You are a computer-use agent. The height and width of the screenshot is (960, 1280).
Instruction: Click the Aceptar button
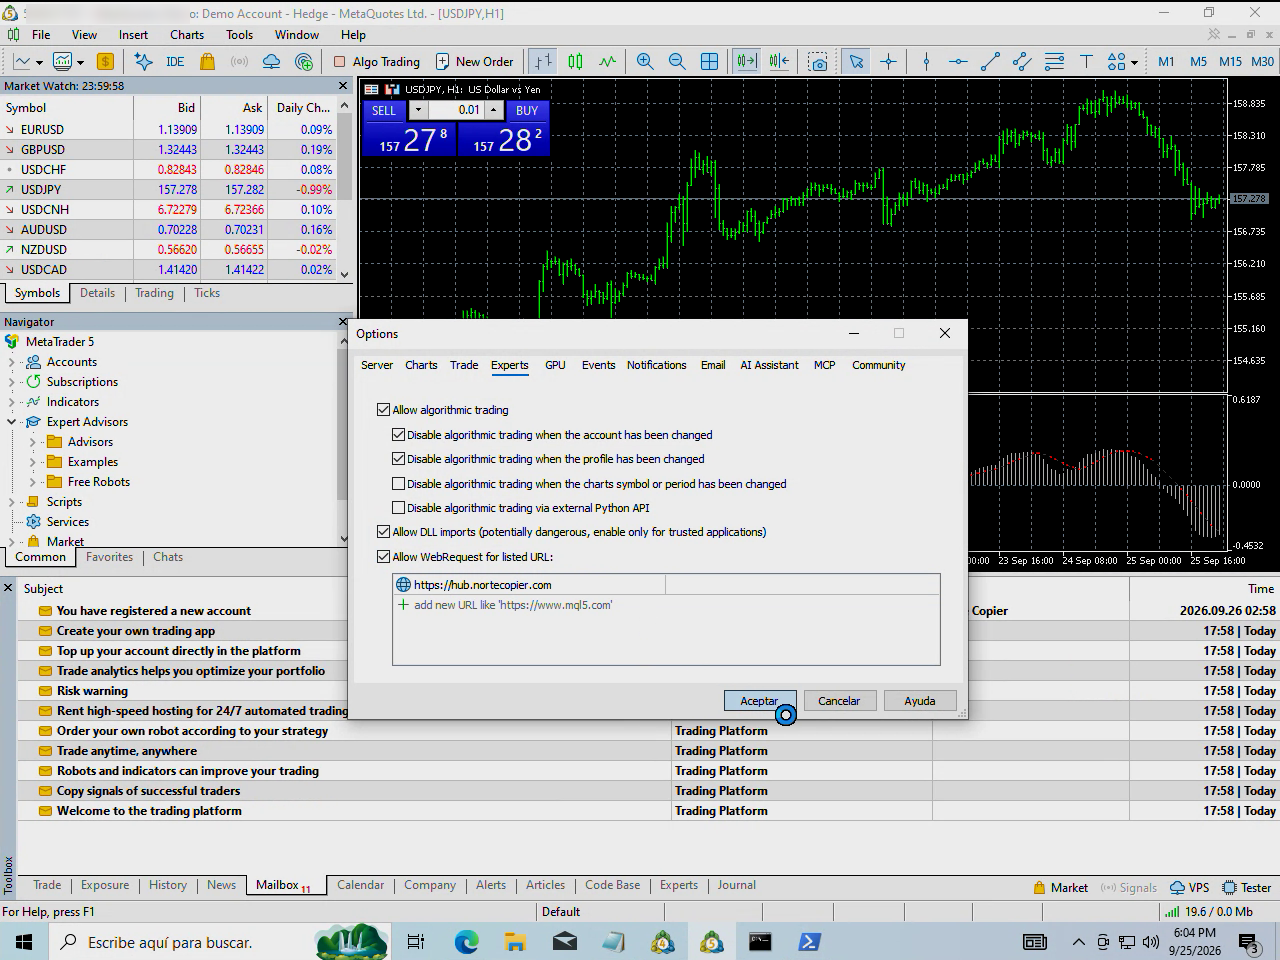tap(760, 701)
